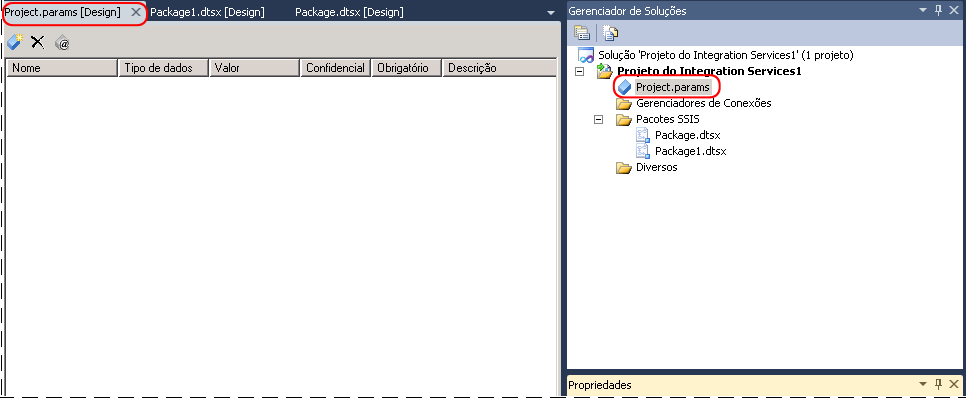Pin the Propriedades panel

click(939, 384)
